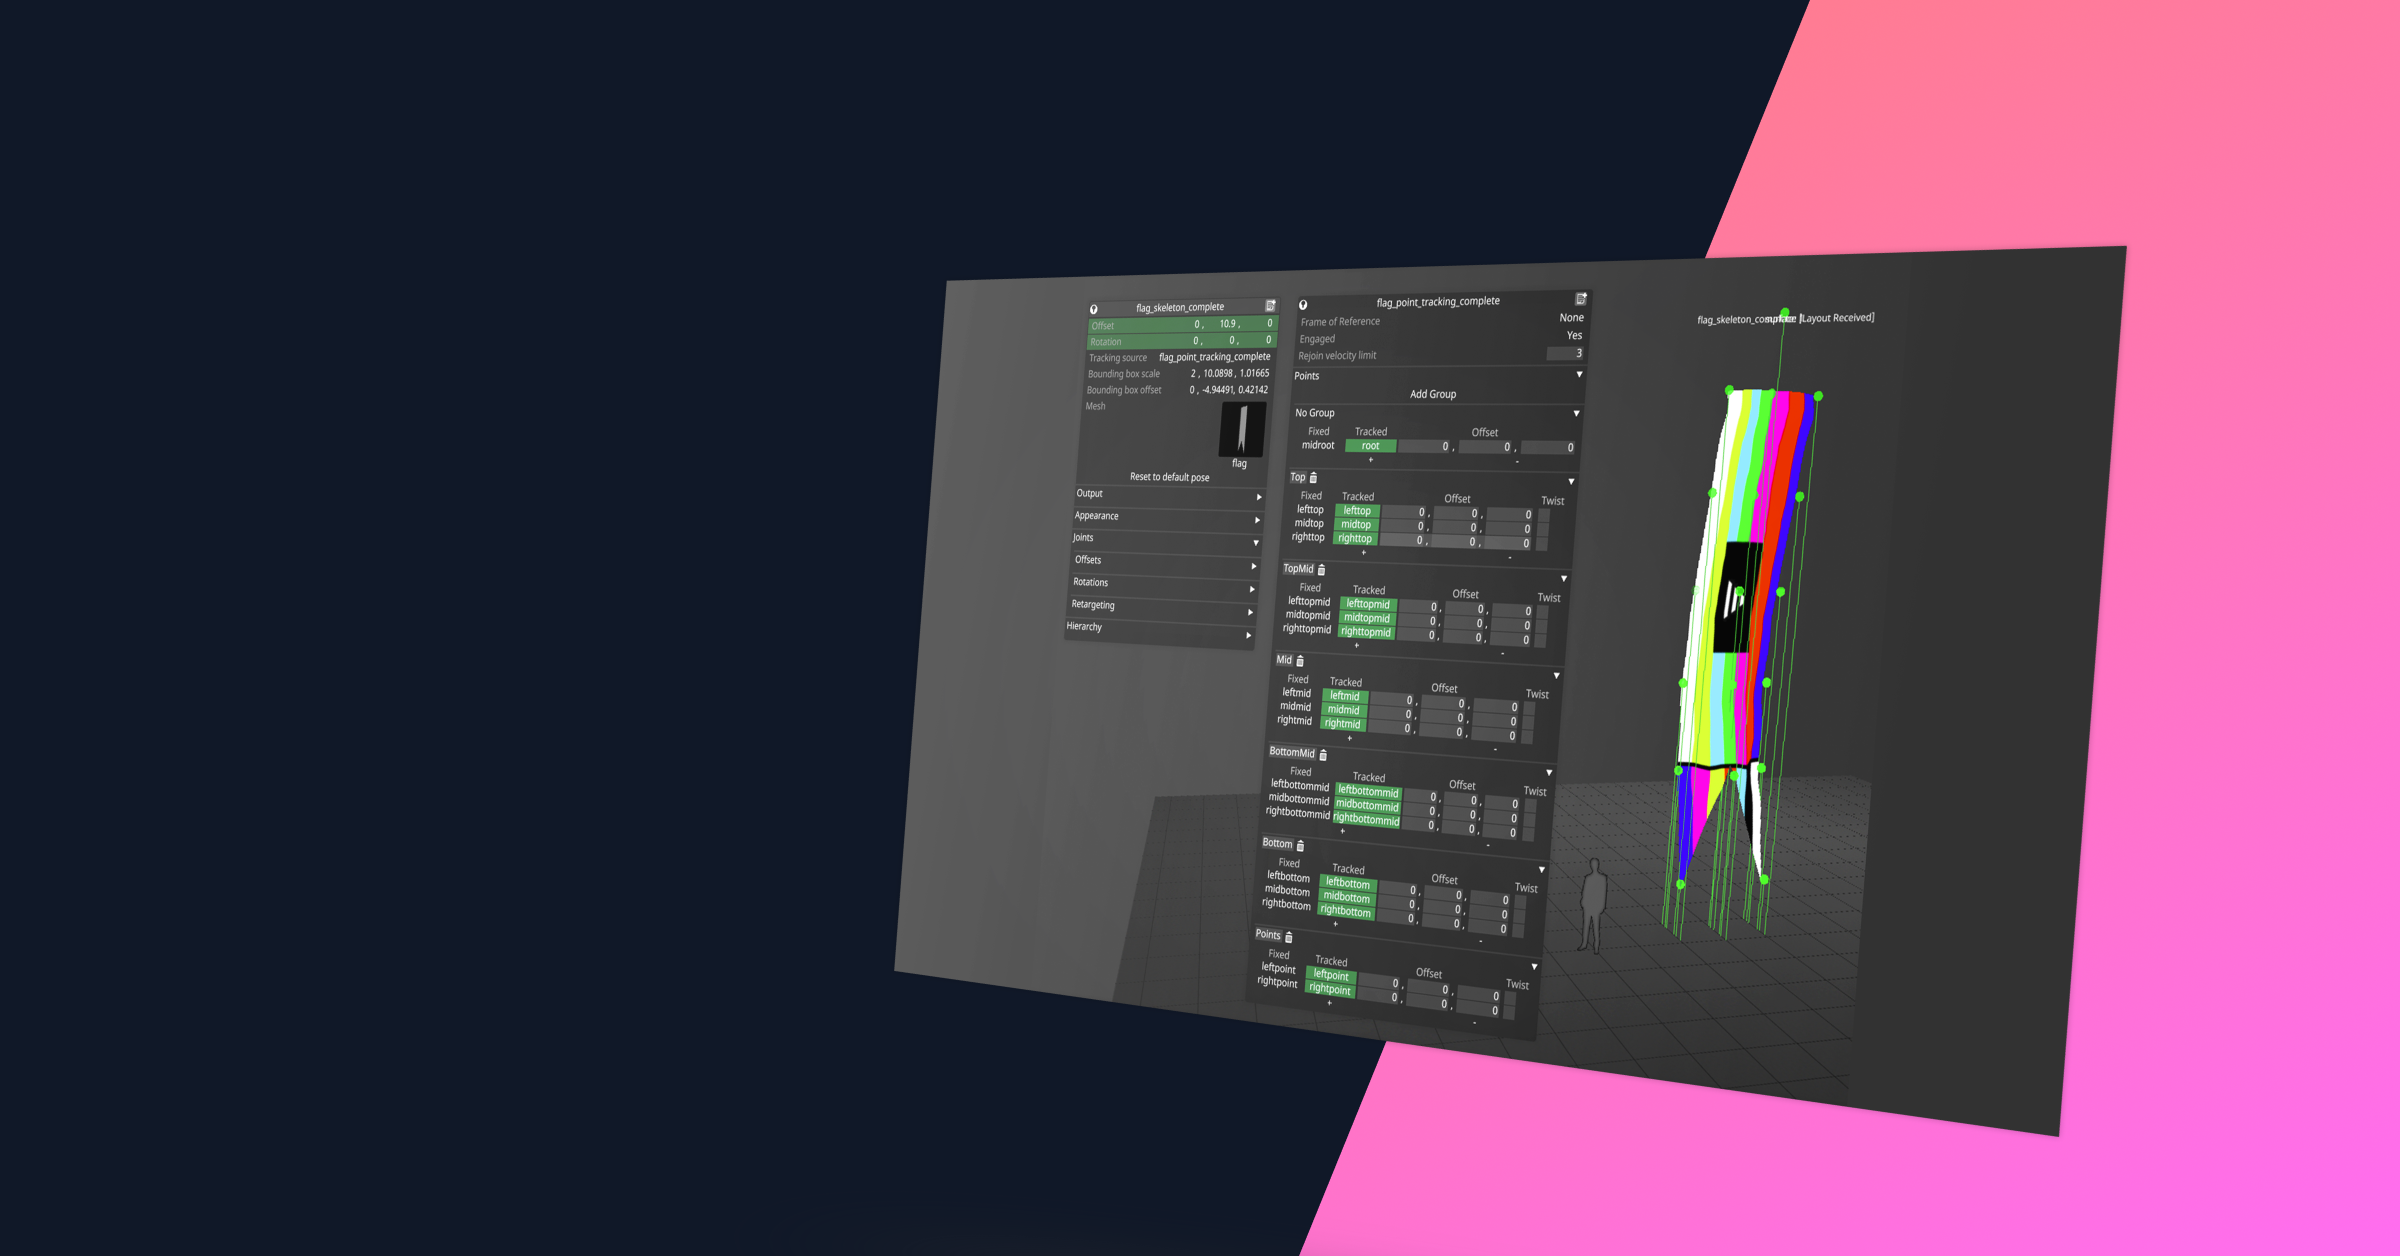Open help icon in flag_skeleton_complete panel
Image resolution: width=2400 pixels, height=1256 pixels.
point(1094,309)
